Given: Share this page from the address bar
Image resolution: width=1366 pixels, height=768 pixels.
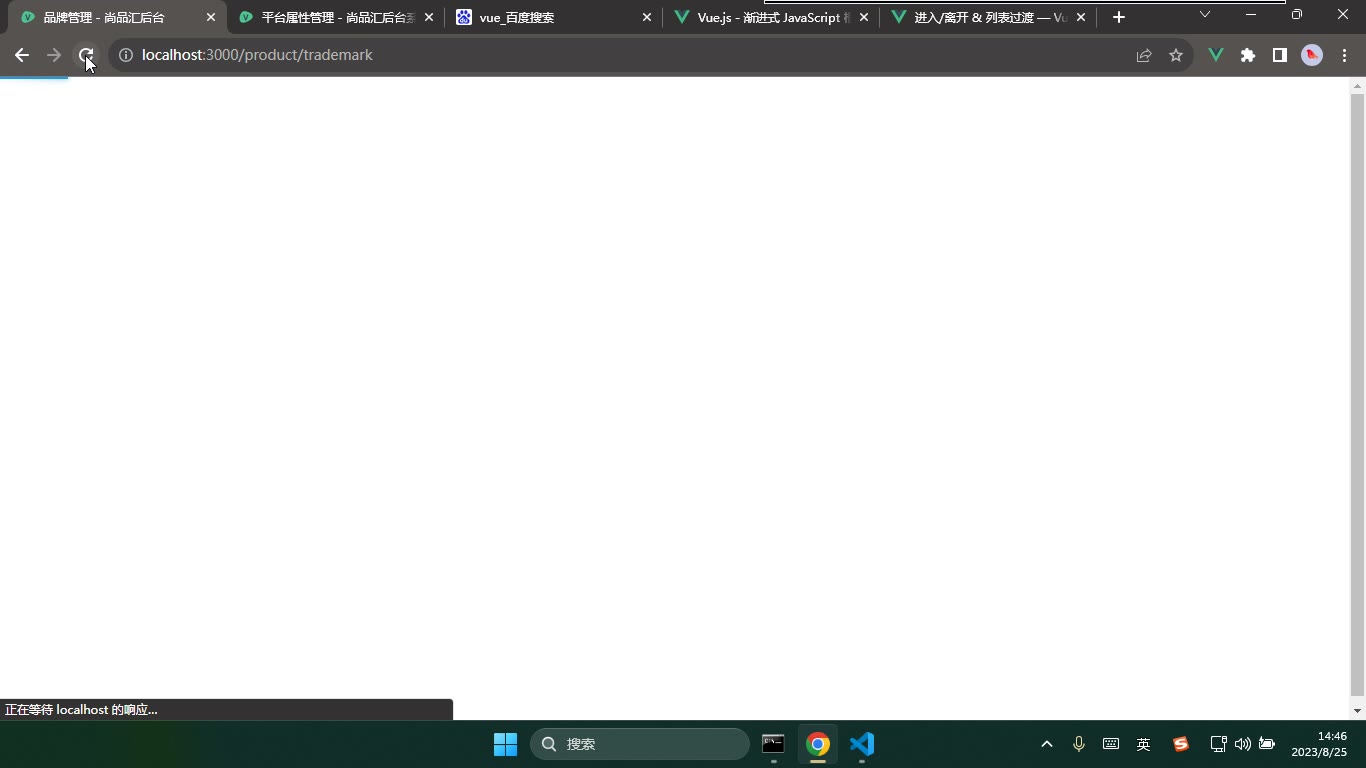Looking at the screenshot, I should coord(1144,55).
